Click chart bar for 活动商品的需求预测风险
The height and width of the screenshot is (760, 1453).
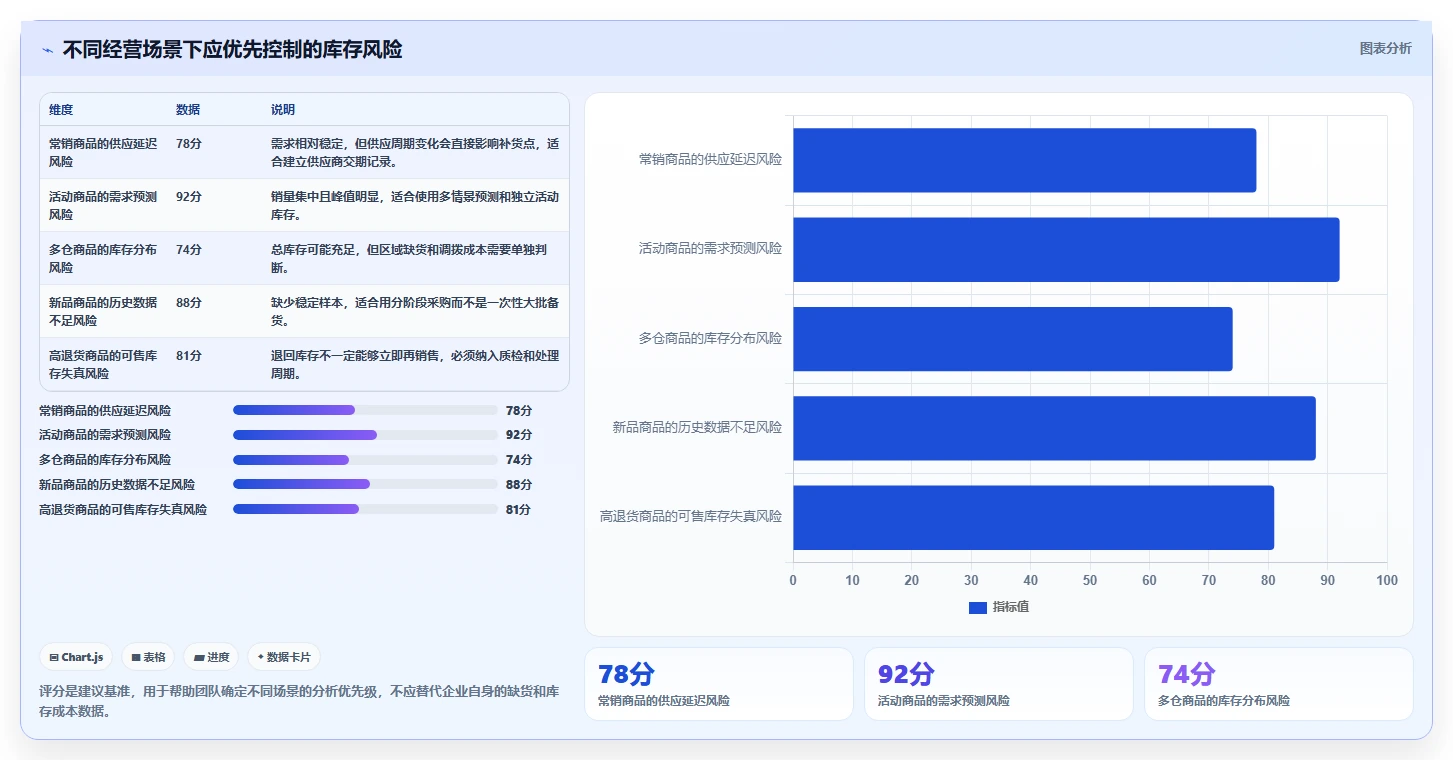click(x=1066, y=249)
